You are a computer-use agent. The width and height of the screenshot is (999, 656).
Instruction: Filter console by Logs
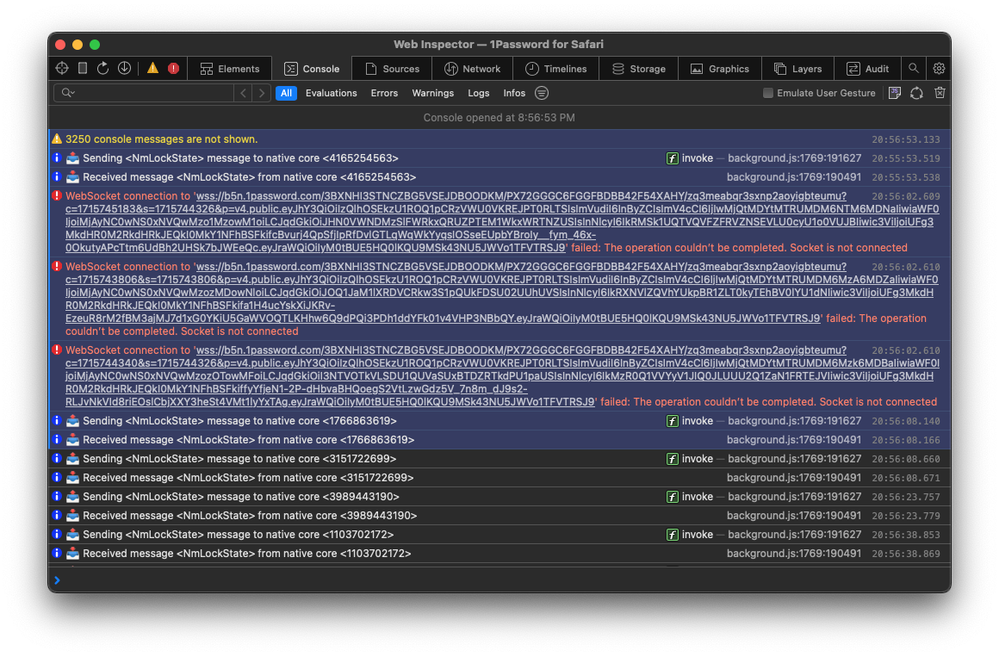[x=478, y=93]
